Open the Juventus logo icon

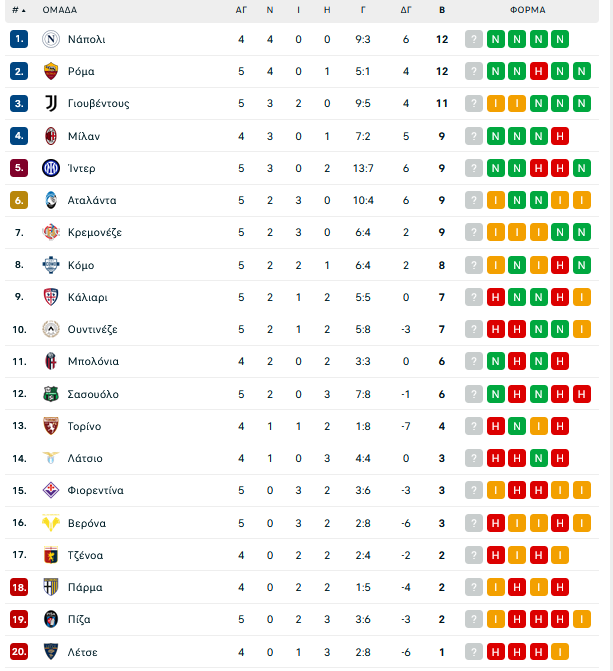pyautogui.click(x=51, y=103)
